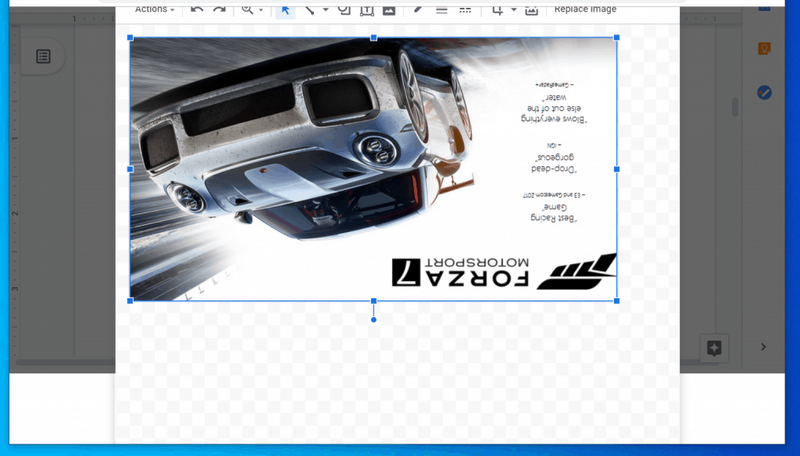Open the border weight options
Screen dimensions: 800x456
pos(441,9)
